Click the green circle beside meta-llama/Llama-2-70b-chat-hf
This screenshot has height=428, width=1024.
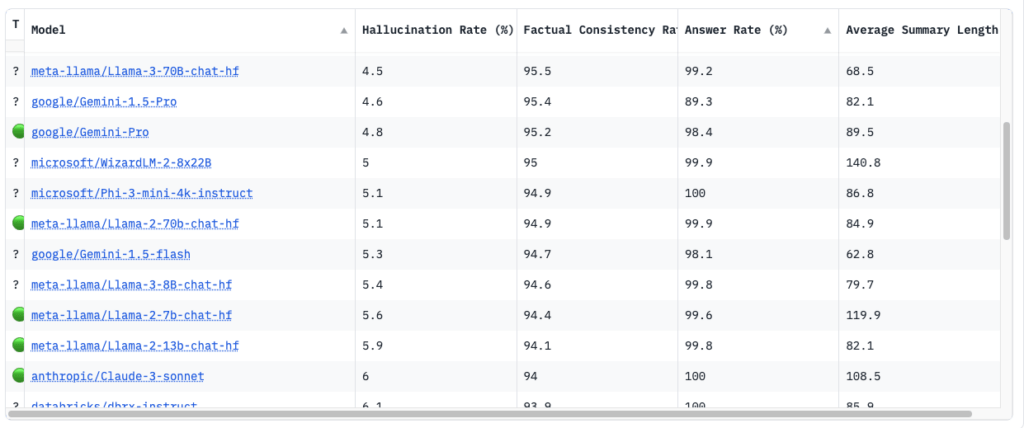tap(17, 224)
